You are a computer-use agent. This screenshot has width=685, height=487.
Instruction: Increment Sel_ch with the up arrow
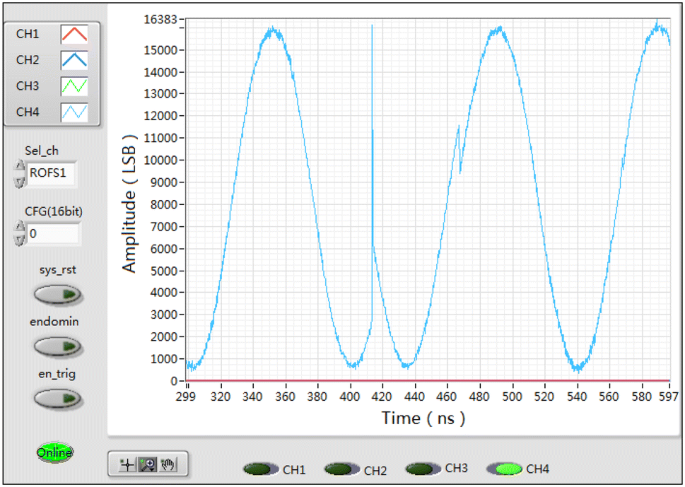pos(20,166)
